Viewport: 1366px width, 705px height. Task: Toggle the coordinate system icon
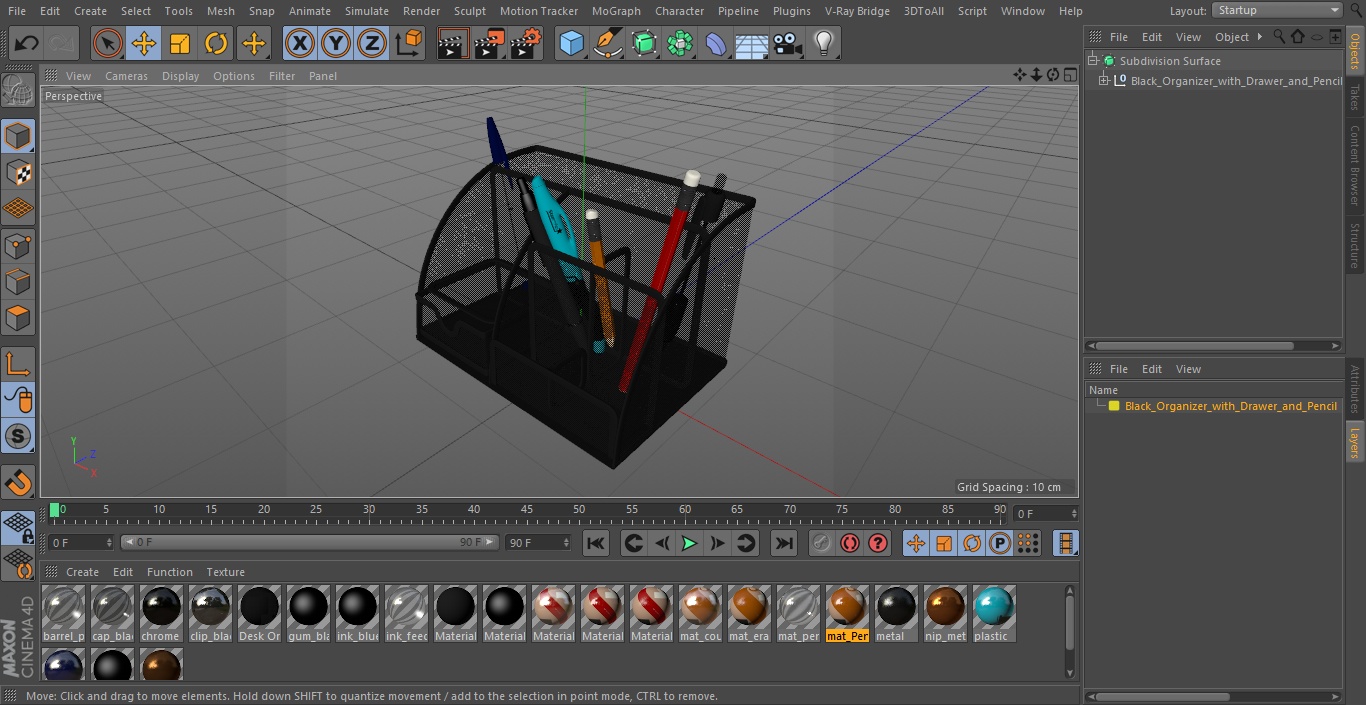[x=409, y=43]
